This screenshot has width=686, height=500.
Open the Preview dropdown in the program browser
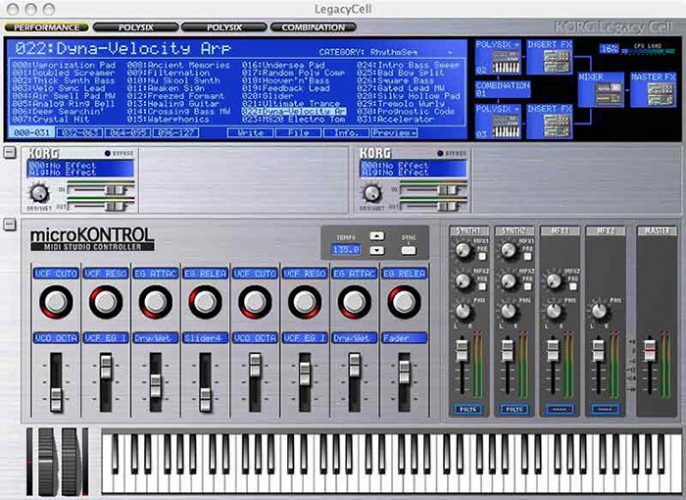tap(395, 131)
